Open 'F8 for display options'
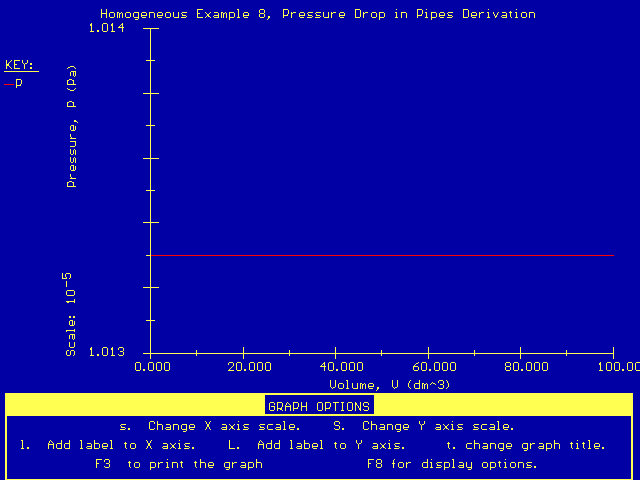640x480 pixels. coord(452,464)
